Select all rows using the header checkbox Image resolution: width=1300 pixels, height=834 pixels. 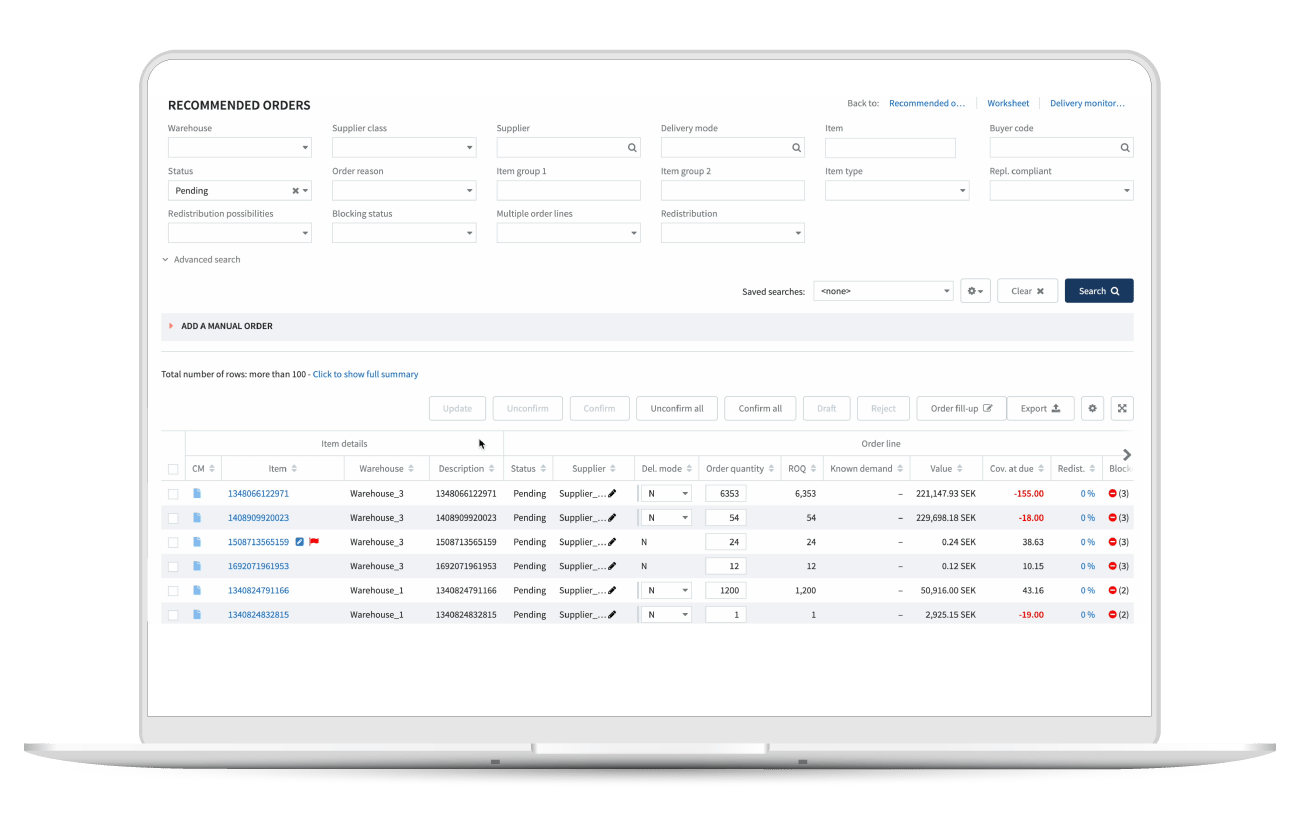click(x=172, y=467)
